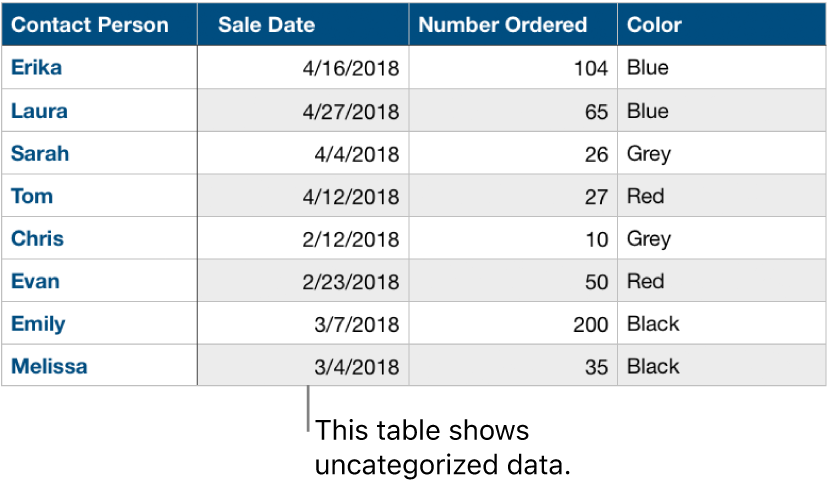828x492 pixels.
Task: Click the 4/4/2018 date cell
Action: click(x=357, y=155)
